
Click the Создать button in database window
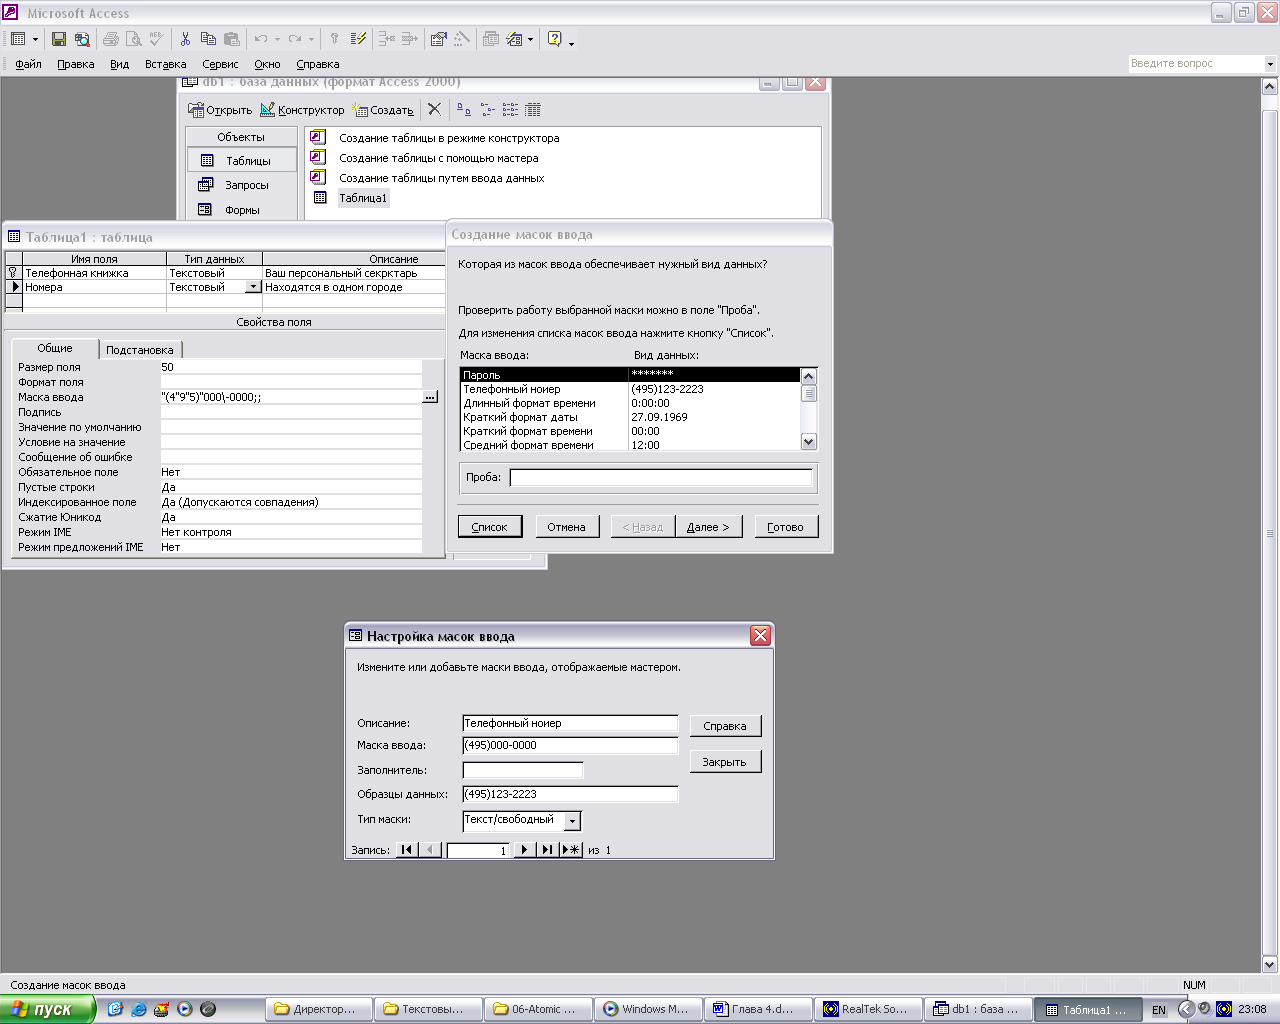(x=383, y=110)
